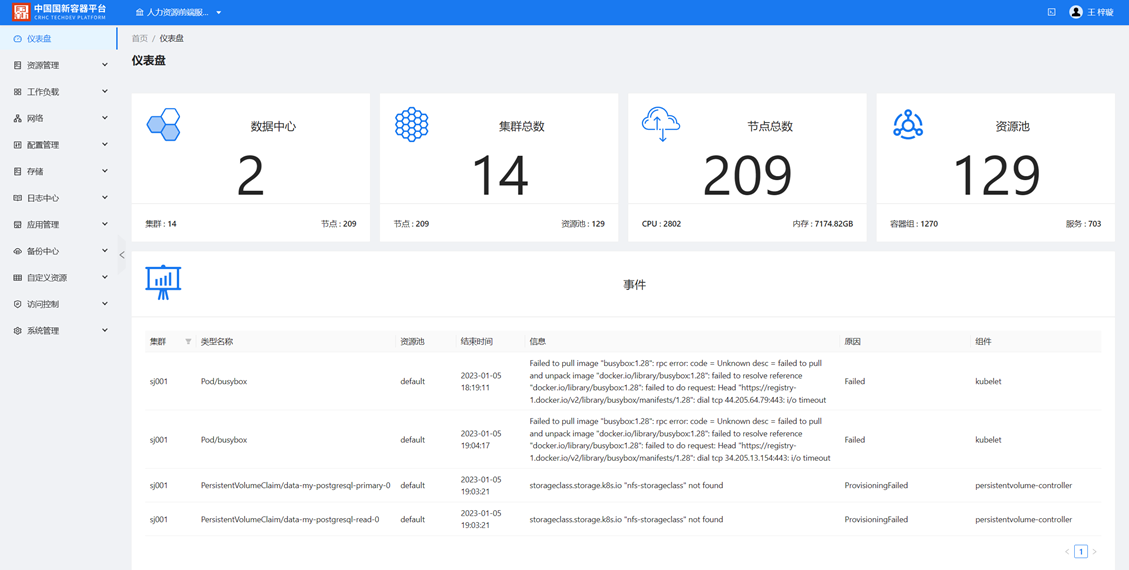Select the Pod/busybox first event row
The width and height of the screenshot is (1129, 570).
pos(224,381)
